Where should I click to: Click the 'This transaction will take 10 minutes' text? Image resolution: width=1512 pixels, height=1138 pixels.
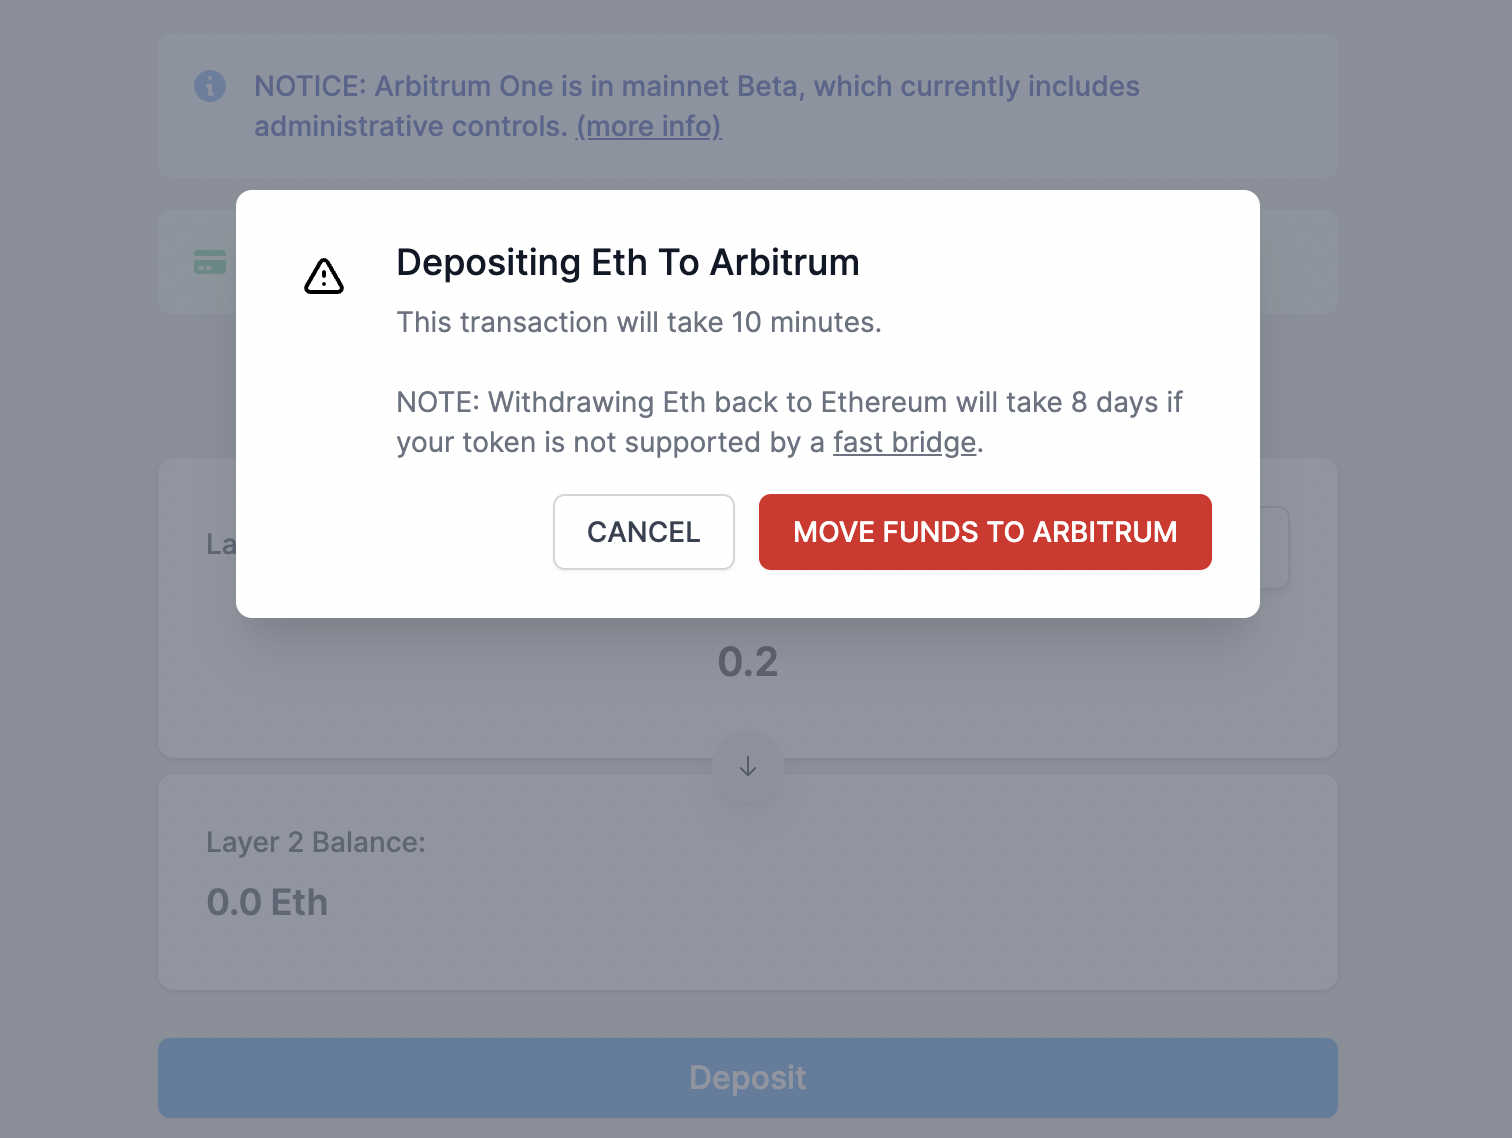(x=639, y=322)
